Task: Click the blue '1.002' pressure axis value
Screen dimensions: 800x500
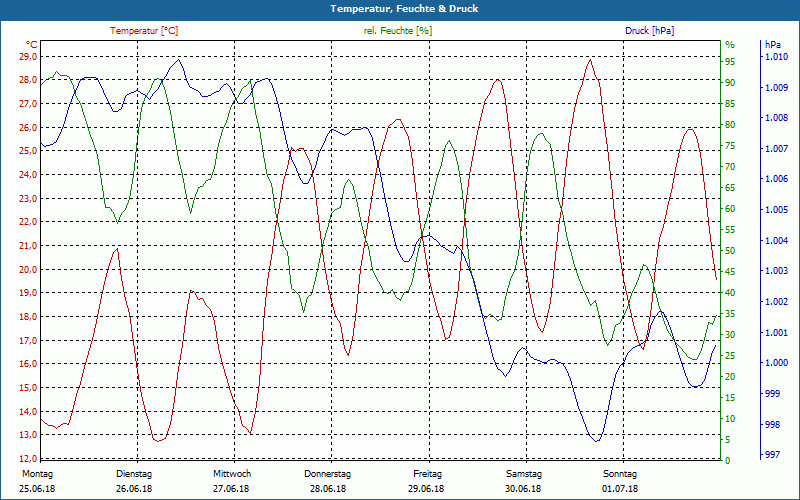Action: 776,302
